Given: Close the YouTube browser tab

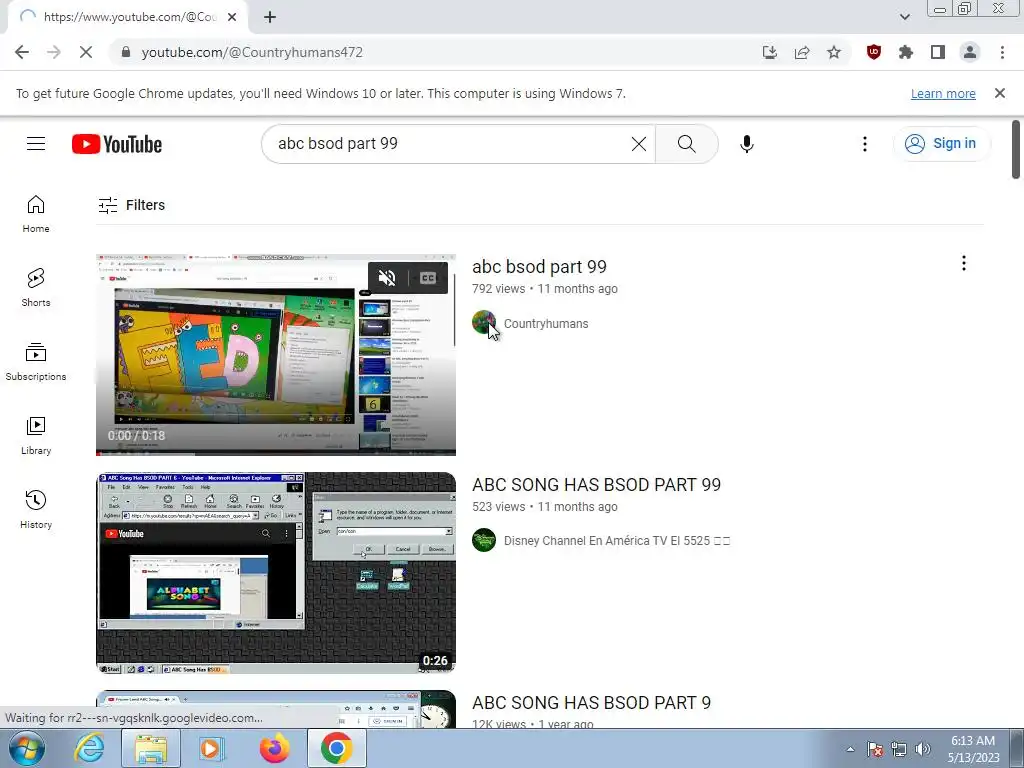Looking at the screenshot, I should (x=232, y=17).
